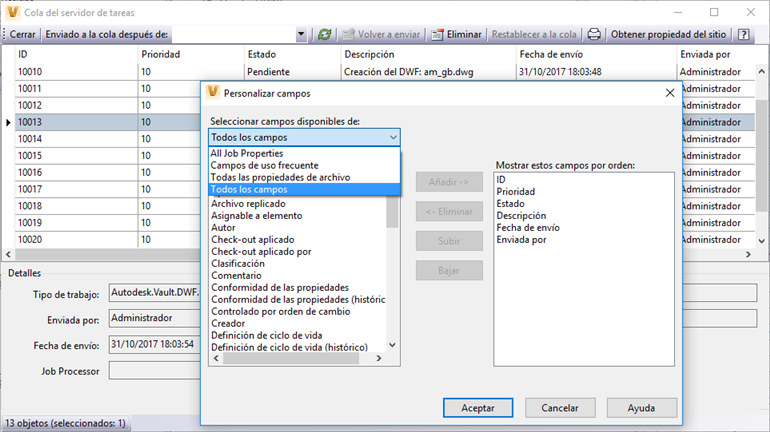Screen dimensions: 770x432
Task: Sort by the Prioridad column header
Action: pyautogui.click(x=191, y=54)
